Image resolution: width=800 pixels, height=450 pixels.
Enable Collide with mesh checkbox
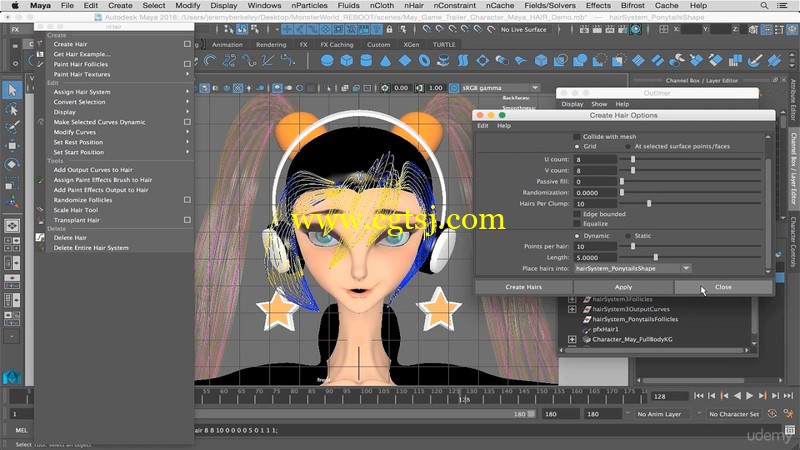point(577,137)
